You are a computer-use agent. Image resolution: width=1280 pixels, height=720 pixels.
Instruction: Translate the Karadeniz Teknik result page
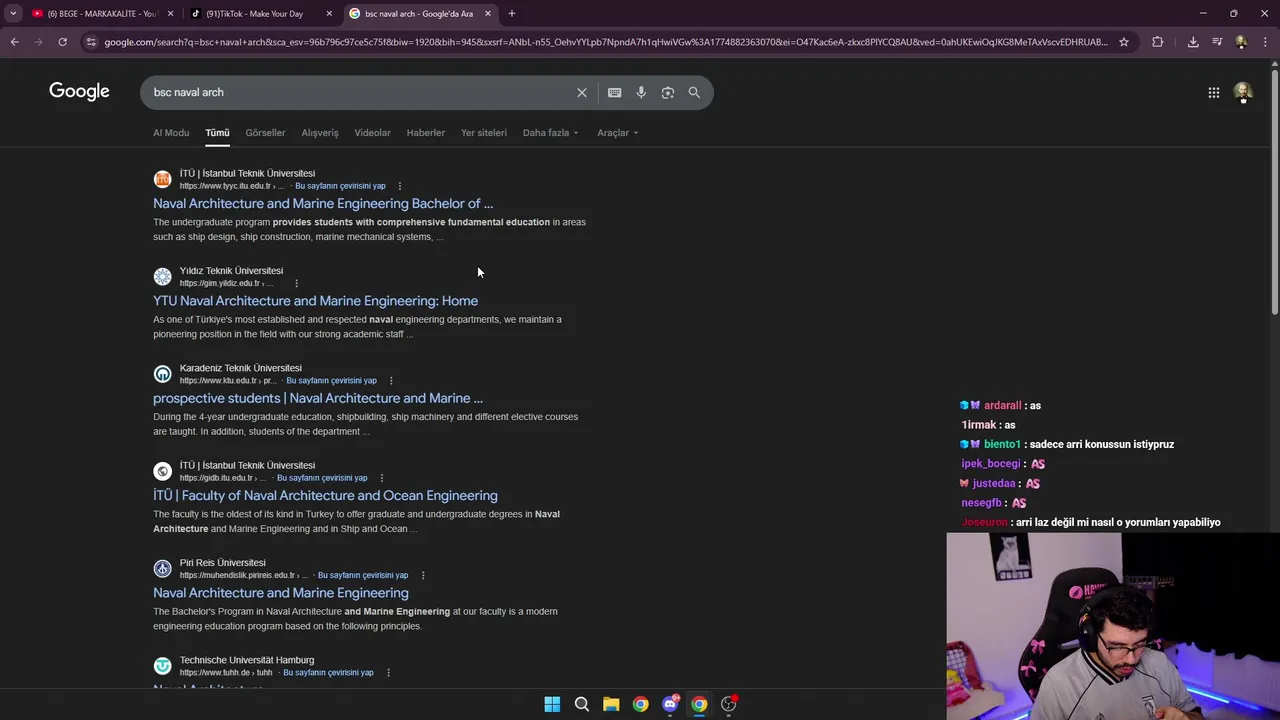point(332,381)
